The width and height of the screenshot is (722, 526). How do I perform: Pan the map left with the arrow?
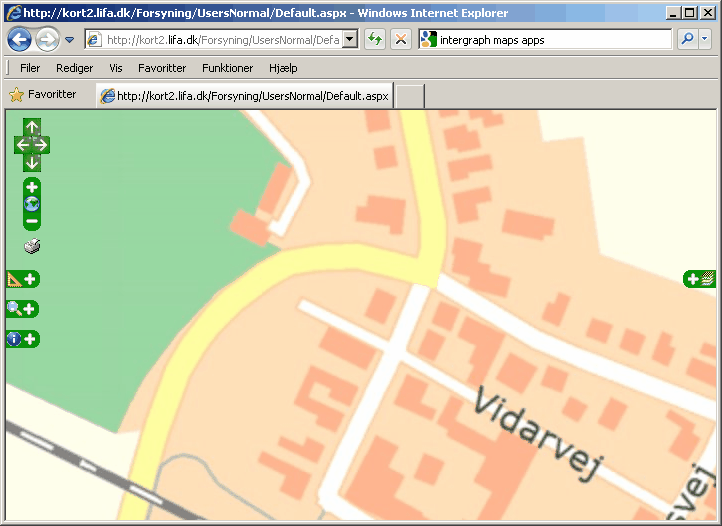coord(22,145)
